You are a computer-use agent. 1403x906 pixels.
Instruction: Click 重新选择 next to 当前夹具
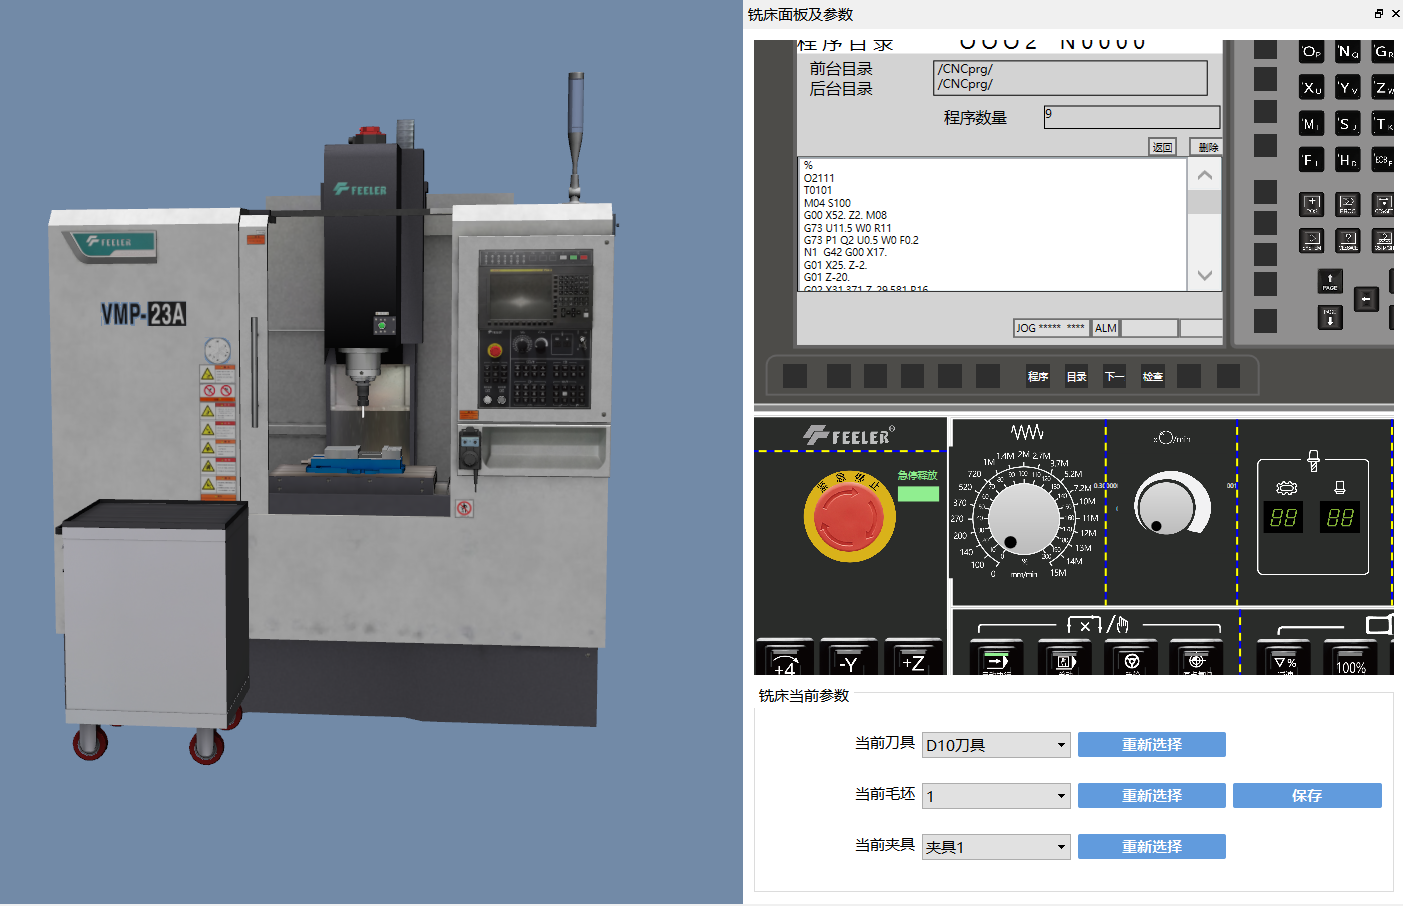(1152, 847)
